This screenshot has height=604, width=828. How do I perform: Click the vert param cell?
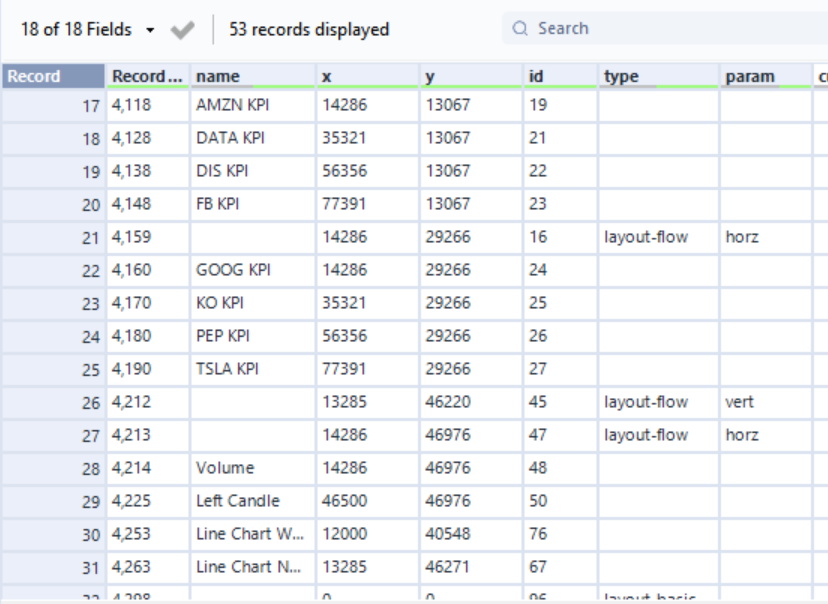pos(739,402)
